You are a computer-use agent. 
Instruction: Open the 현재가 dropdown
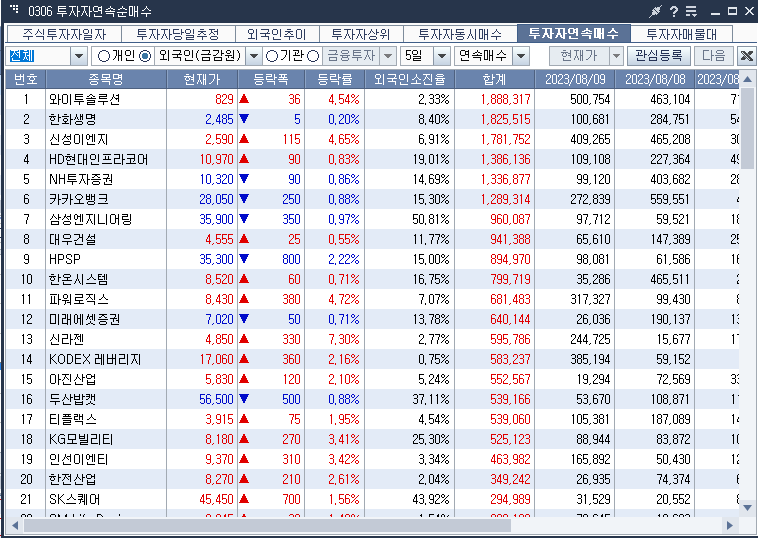click(x=616, y=56)
